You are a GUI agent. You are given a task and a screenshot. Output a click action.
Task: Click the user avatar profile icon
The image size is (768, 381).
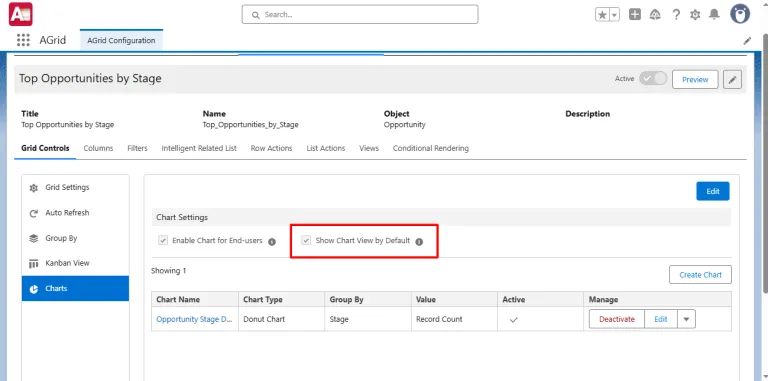[740, 14]
